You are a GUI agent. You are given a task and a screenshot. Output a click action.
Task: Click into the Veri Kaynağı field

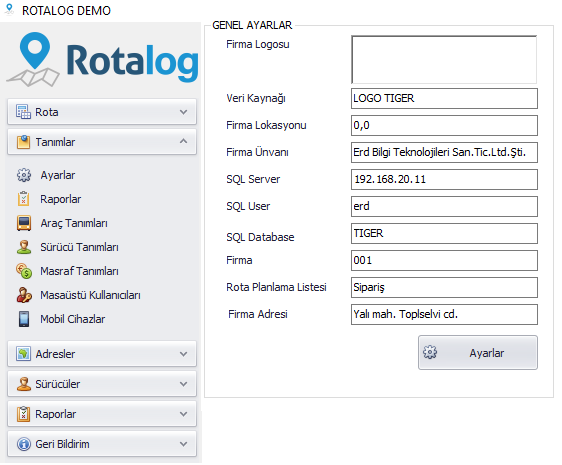click(x=444, y=98)
